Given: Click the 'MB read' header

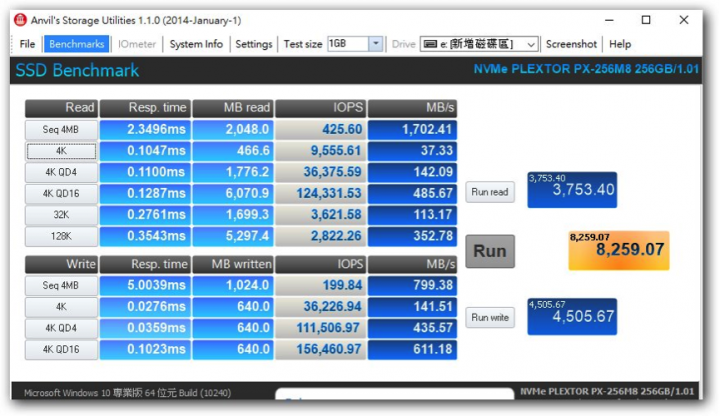Looking at the screenshot, I should [233, 108].
